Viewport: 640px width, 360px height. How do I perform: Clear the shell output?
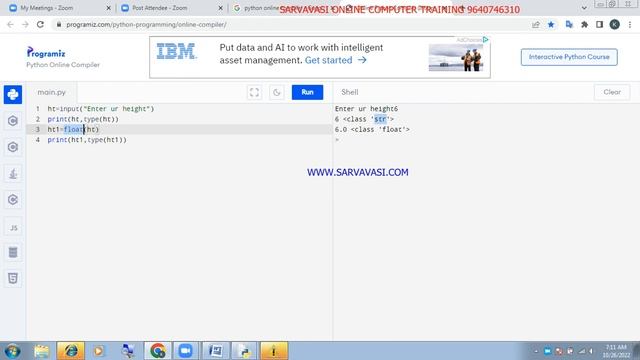612,92
